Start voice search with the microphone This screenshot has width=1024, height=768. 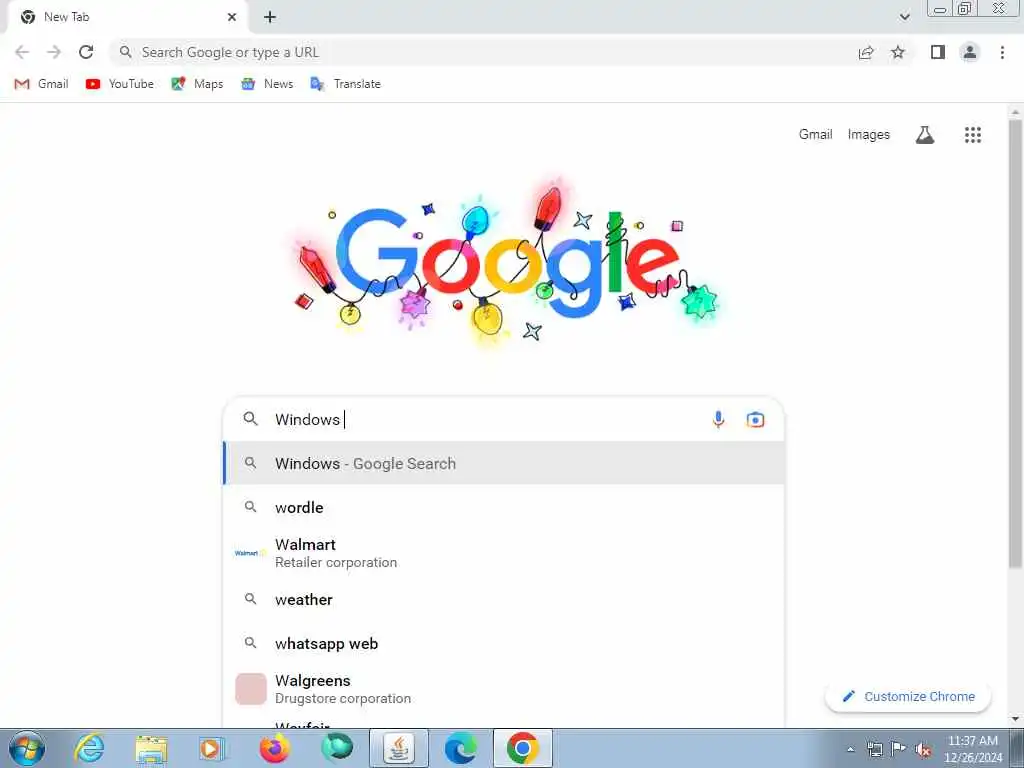coord(718,419)
